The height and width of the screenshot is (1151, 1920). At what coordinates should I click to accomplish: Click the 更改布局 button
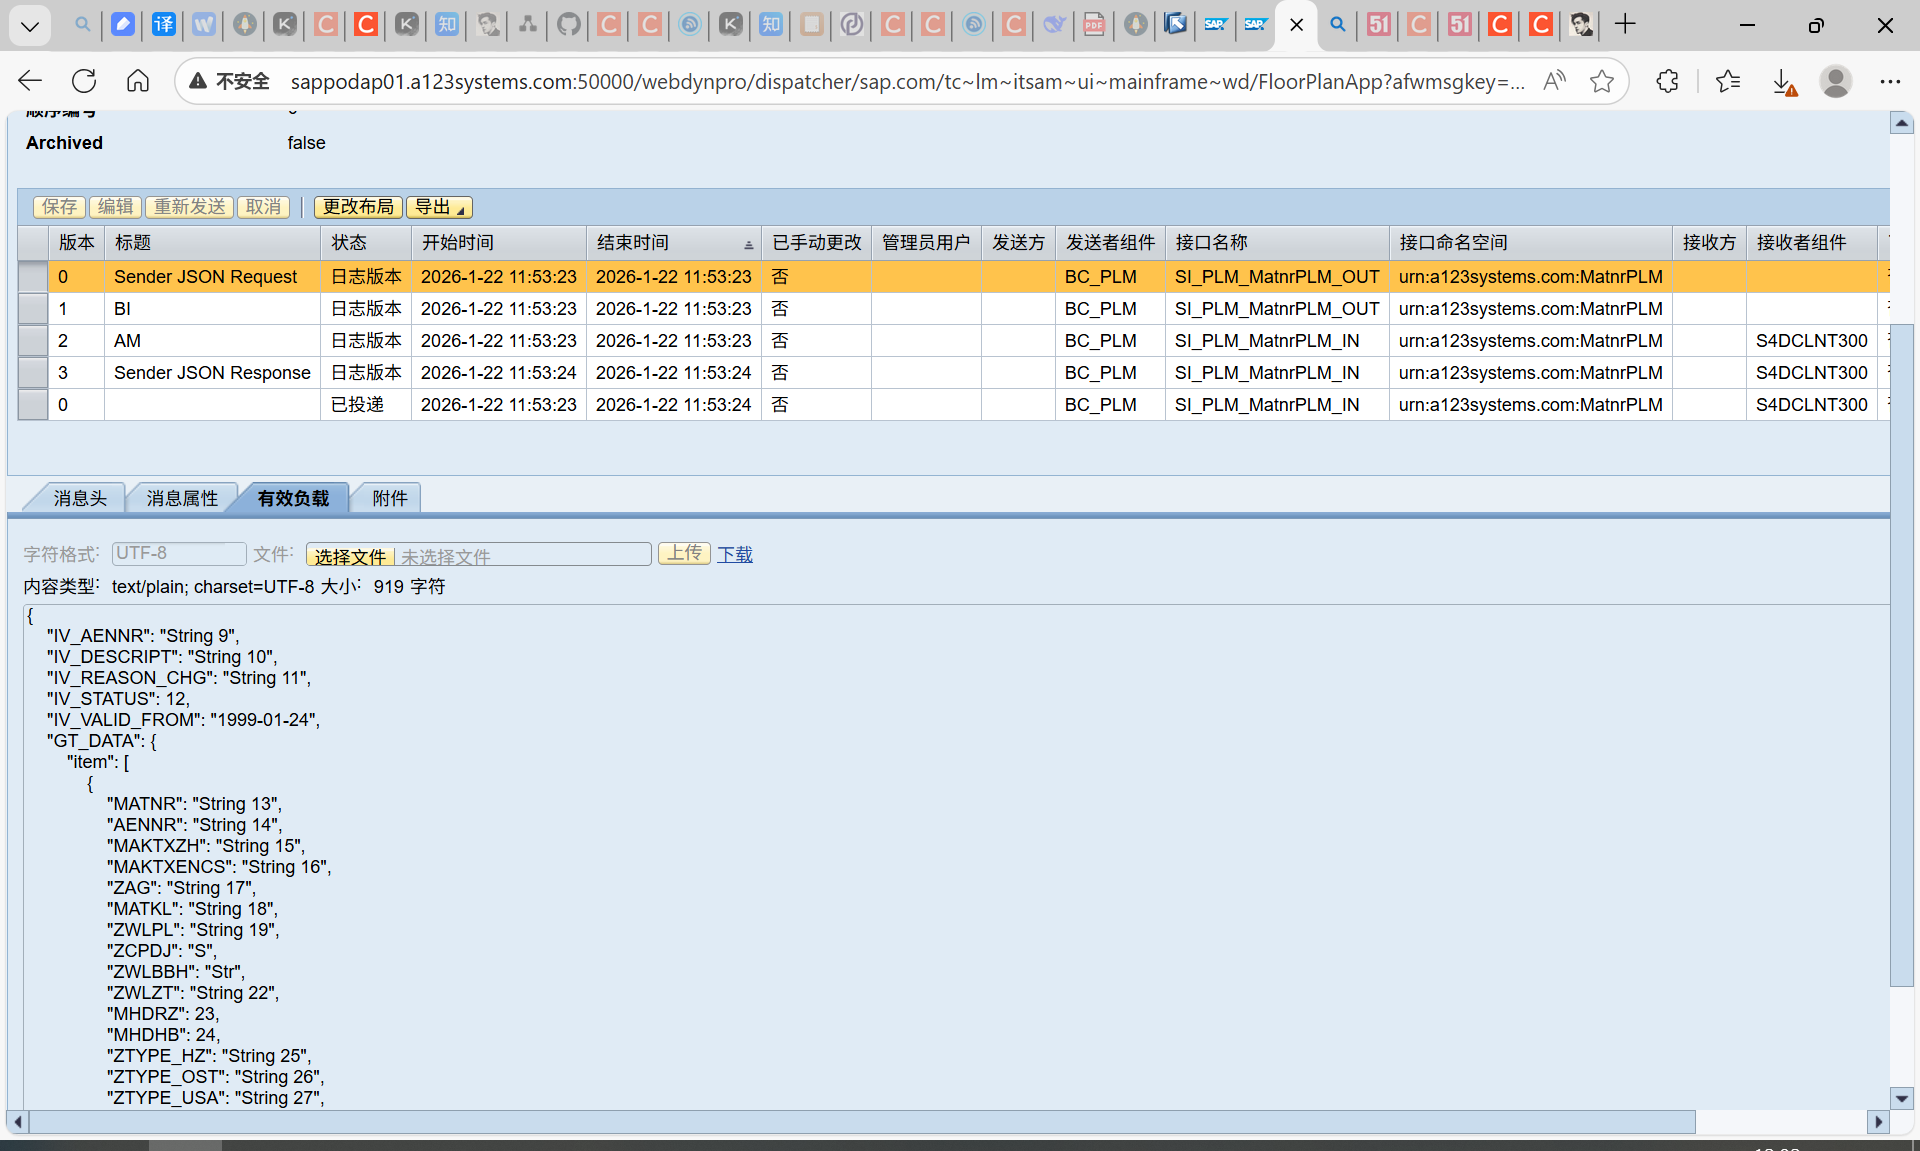point(358,207)
